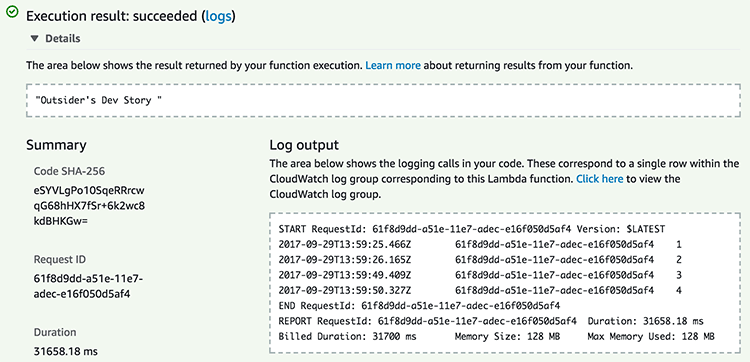Click log output value 1
Image resolution: width=750 pixels, height=362 pixels.
[679, 244]
